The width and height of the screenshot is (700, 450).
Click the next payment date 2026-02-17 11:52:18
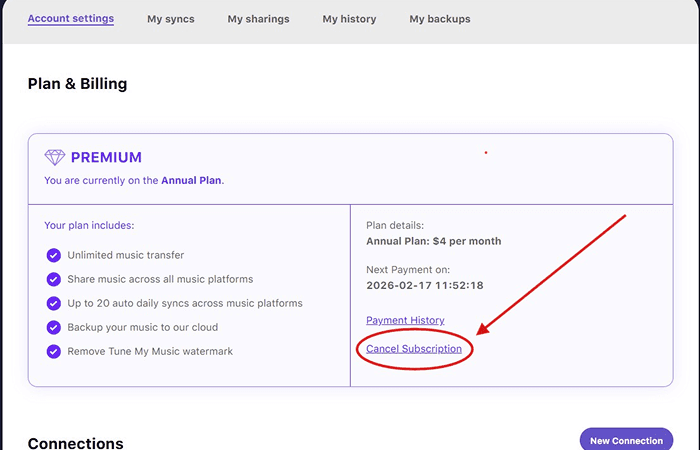[x=425, y=285]
